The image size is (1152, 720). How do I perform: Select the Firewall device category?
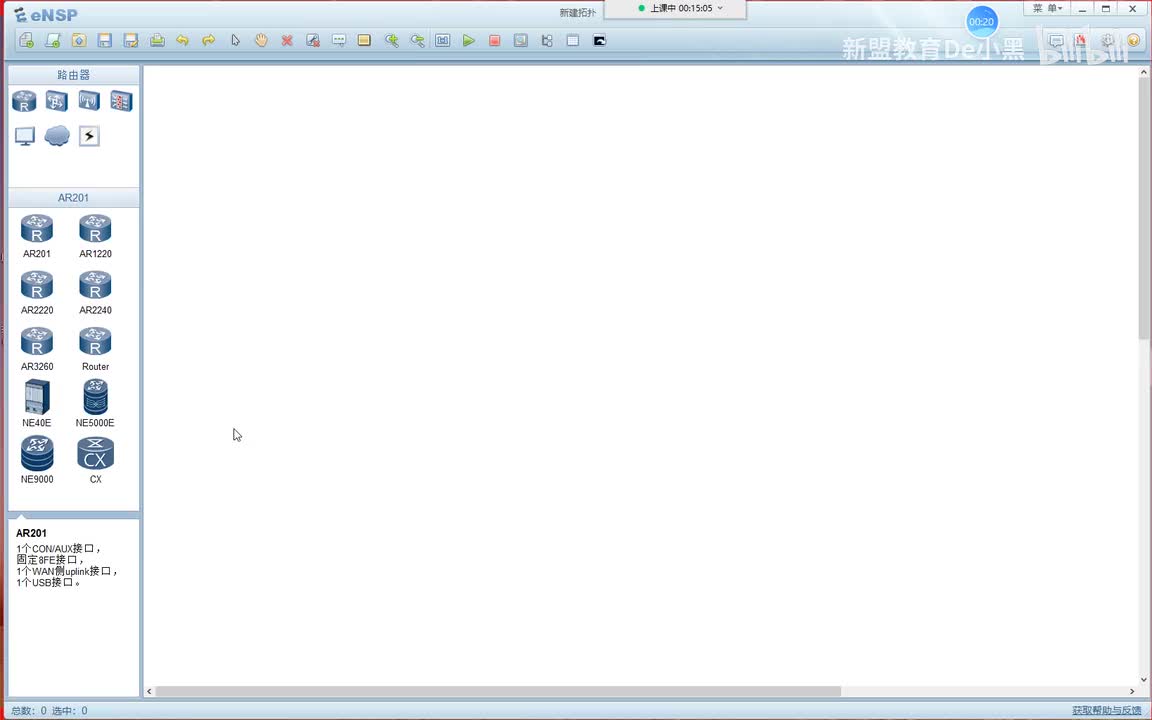point(121,101)
